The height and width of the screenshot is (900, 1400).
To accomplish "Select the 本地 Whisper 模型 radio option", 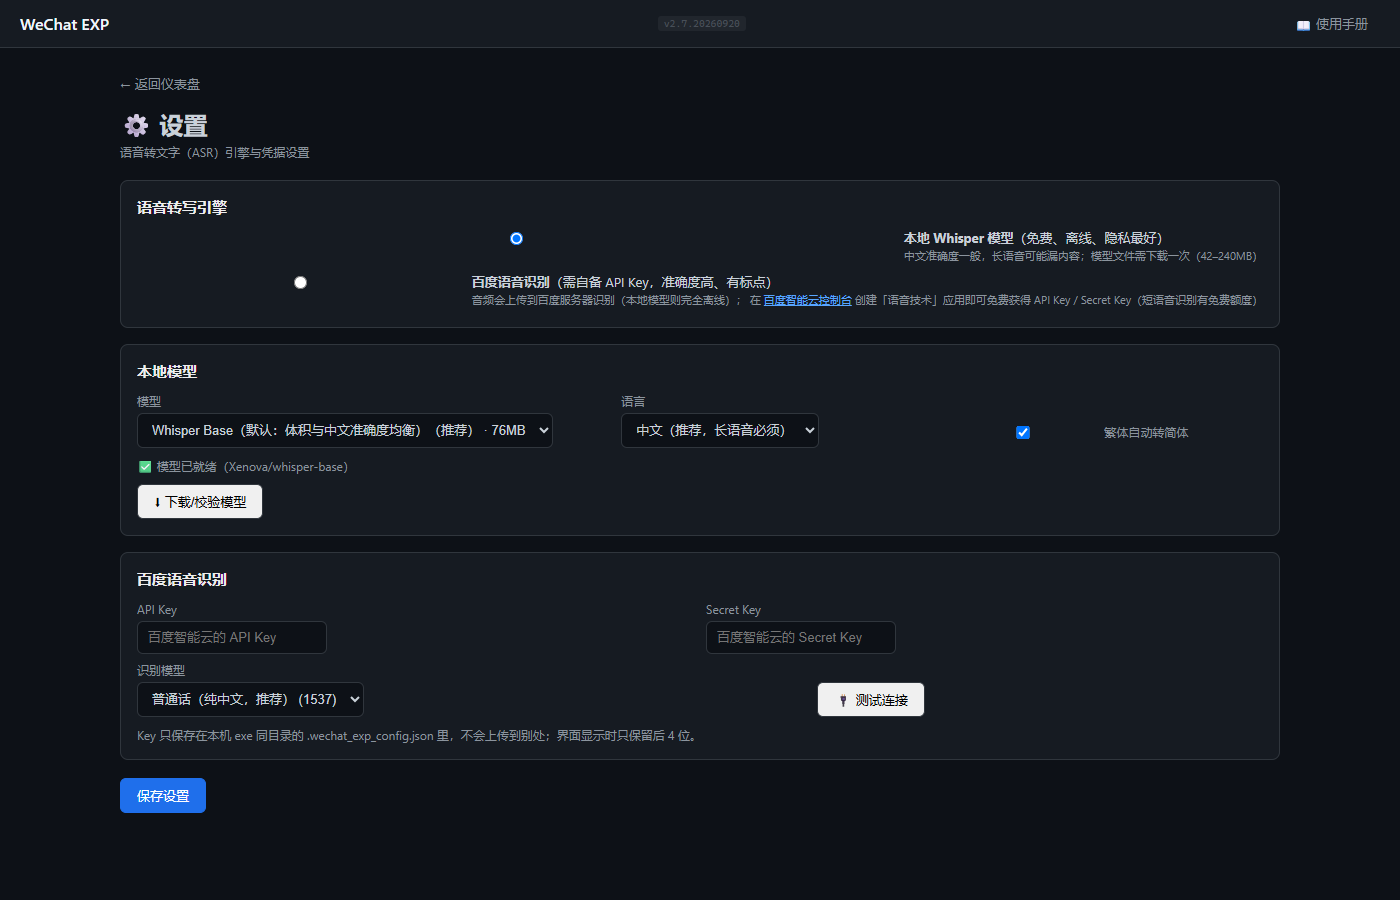I will coord(516,238).
